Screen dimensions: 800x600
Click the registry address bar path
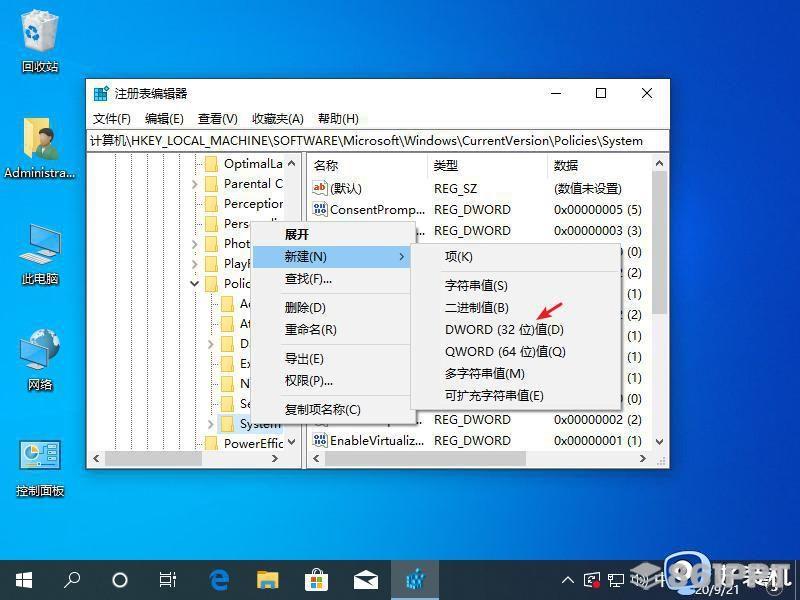coord(377,141)
